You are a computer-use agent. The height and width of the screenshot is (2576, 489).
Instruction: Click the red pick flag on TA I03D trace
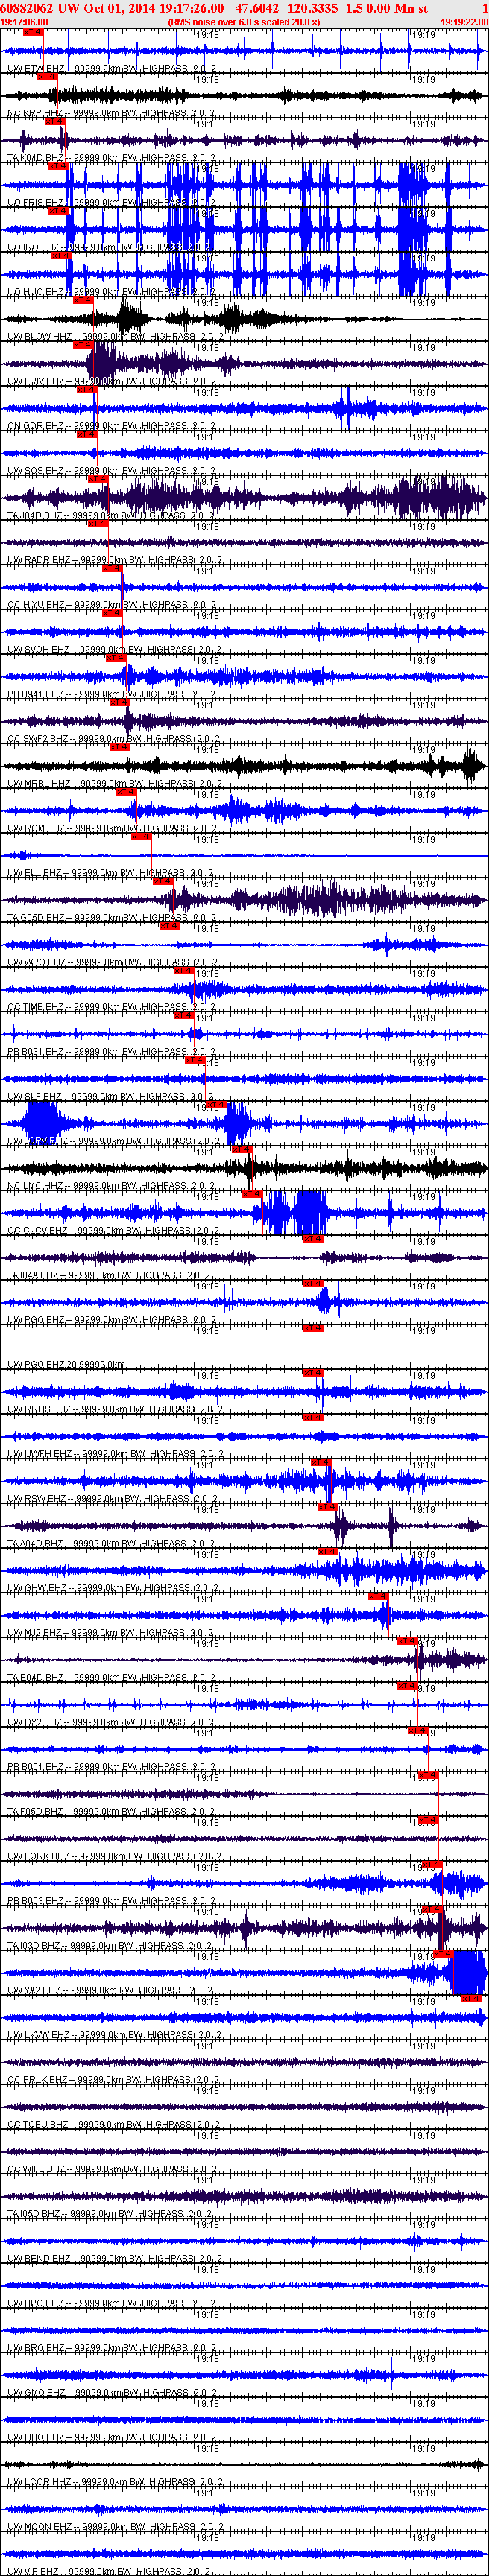[x=431, y=1909]
